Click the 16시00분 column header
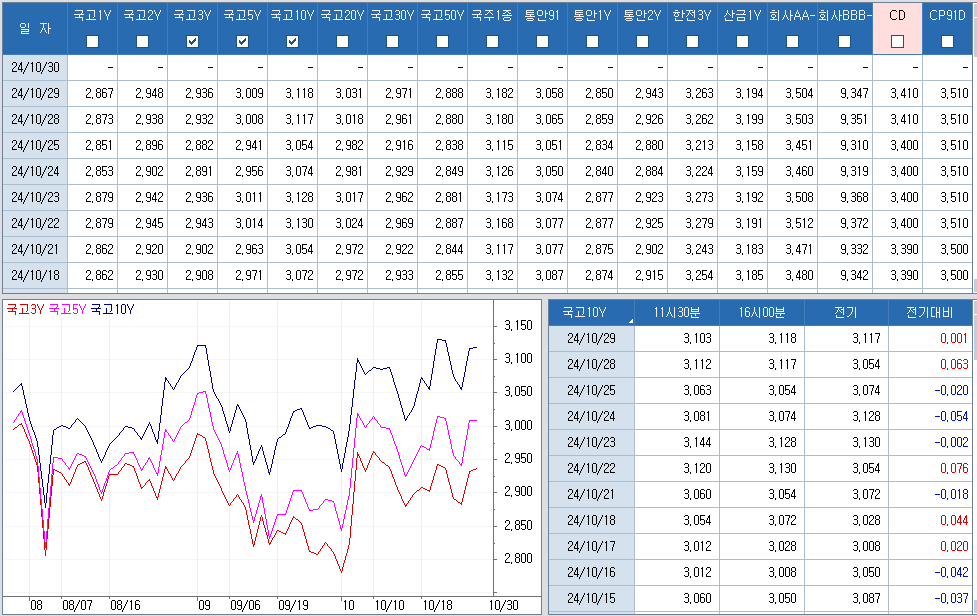This screenshot has width=977, height=616. tap(762, 312)
